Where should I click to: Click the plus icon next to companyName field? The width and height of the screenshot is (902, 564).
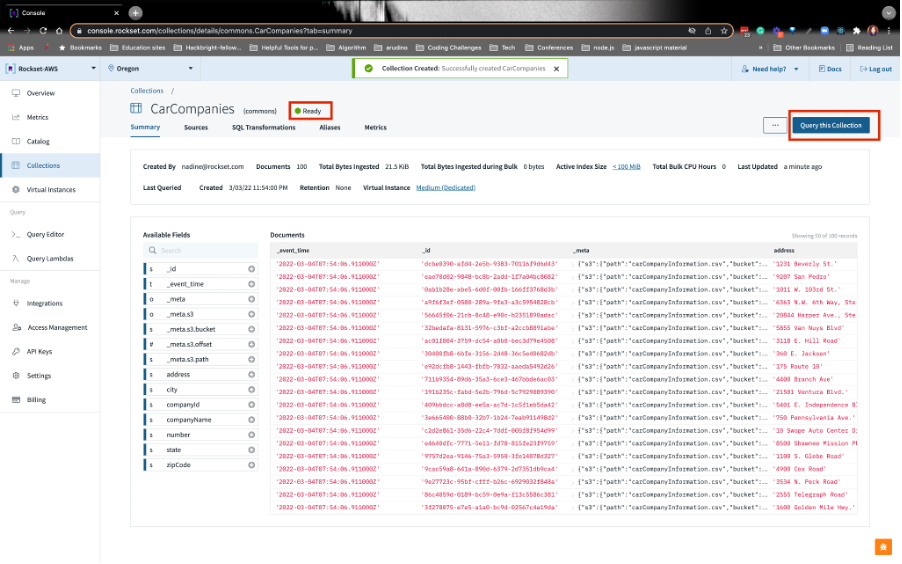tap(251, 420)
